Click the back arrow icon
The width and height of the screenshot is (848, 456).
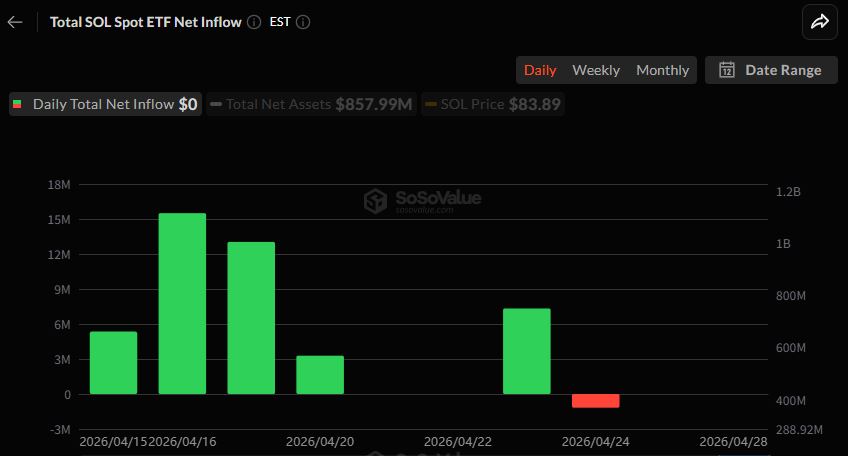pyautogui.click(x=15, y=22)
